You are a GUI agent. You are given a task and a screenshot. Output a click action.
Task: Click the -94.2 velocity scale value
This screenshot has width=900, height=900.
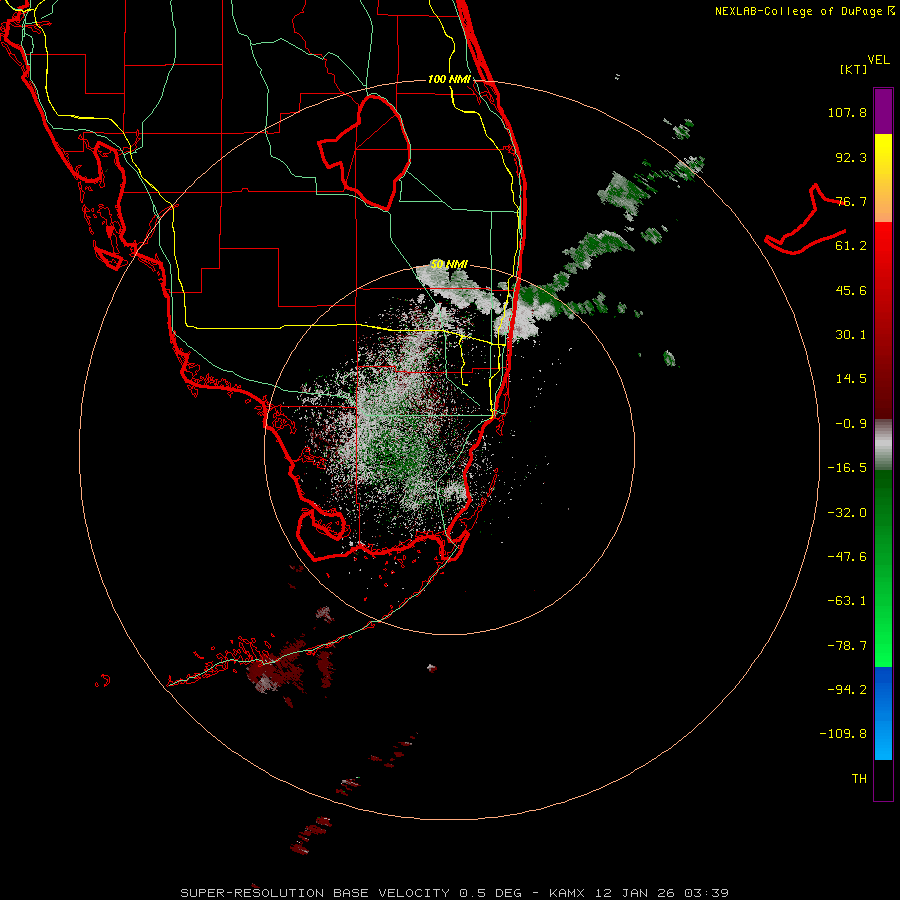click(847, 689)
